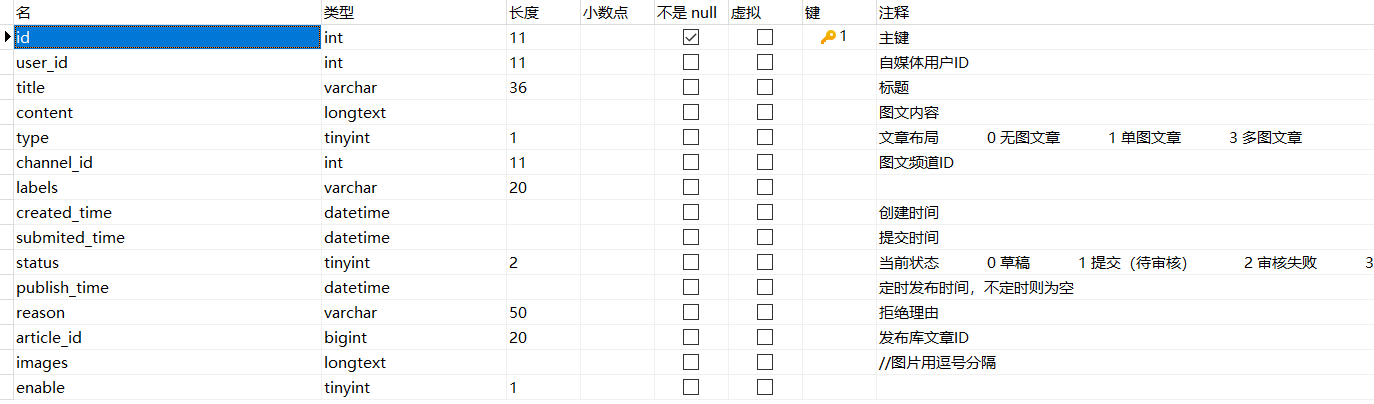The image size is (1374, 404).
Task: Click the empty decimal cell for the labels row
Action: (x=616, y=188)
